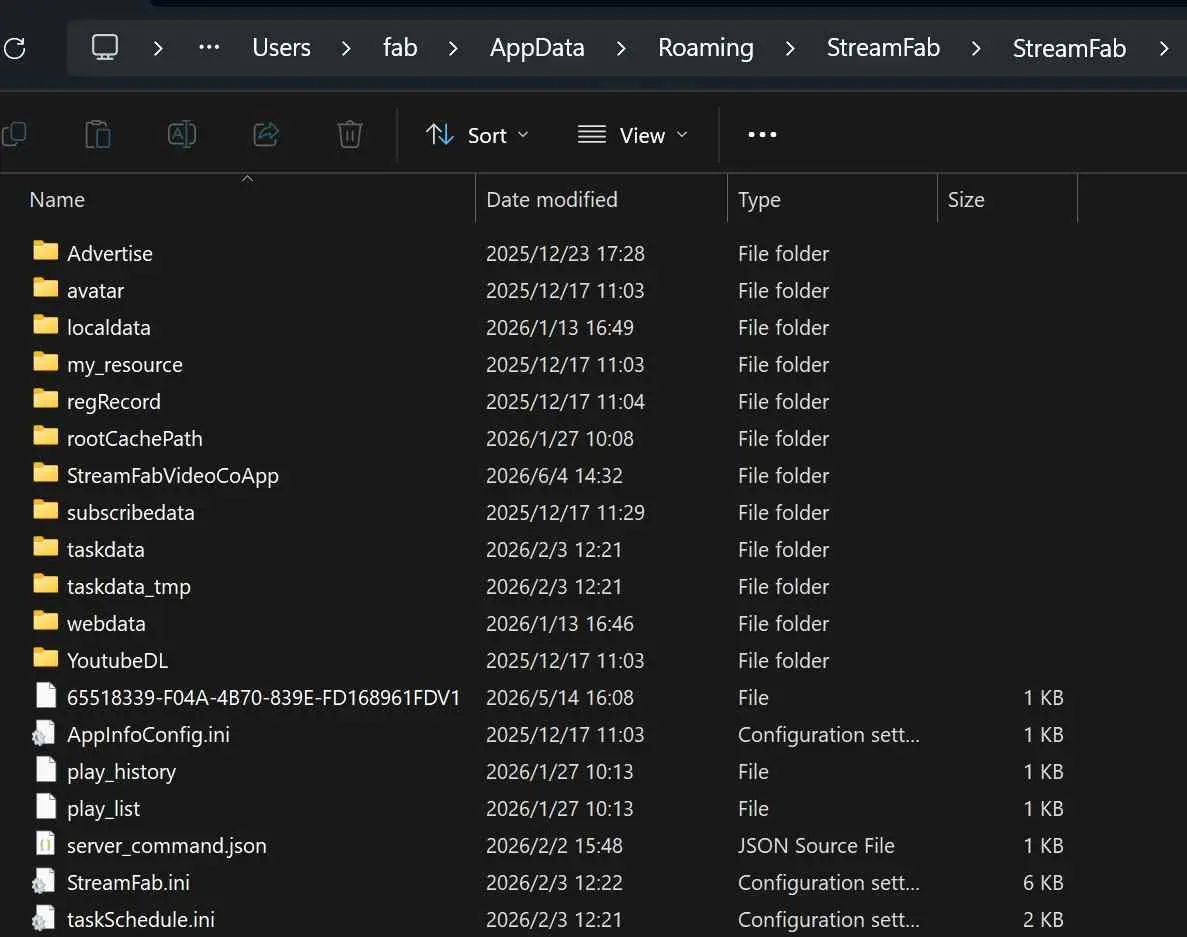Select the Advertise folder icon

[45, 251]
